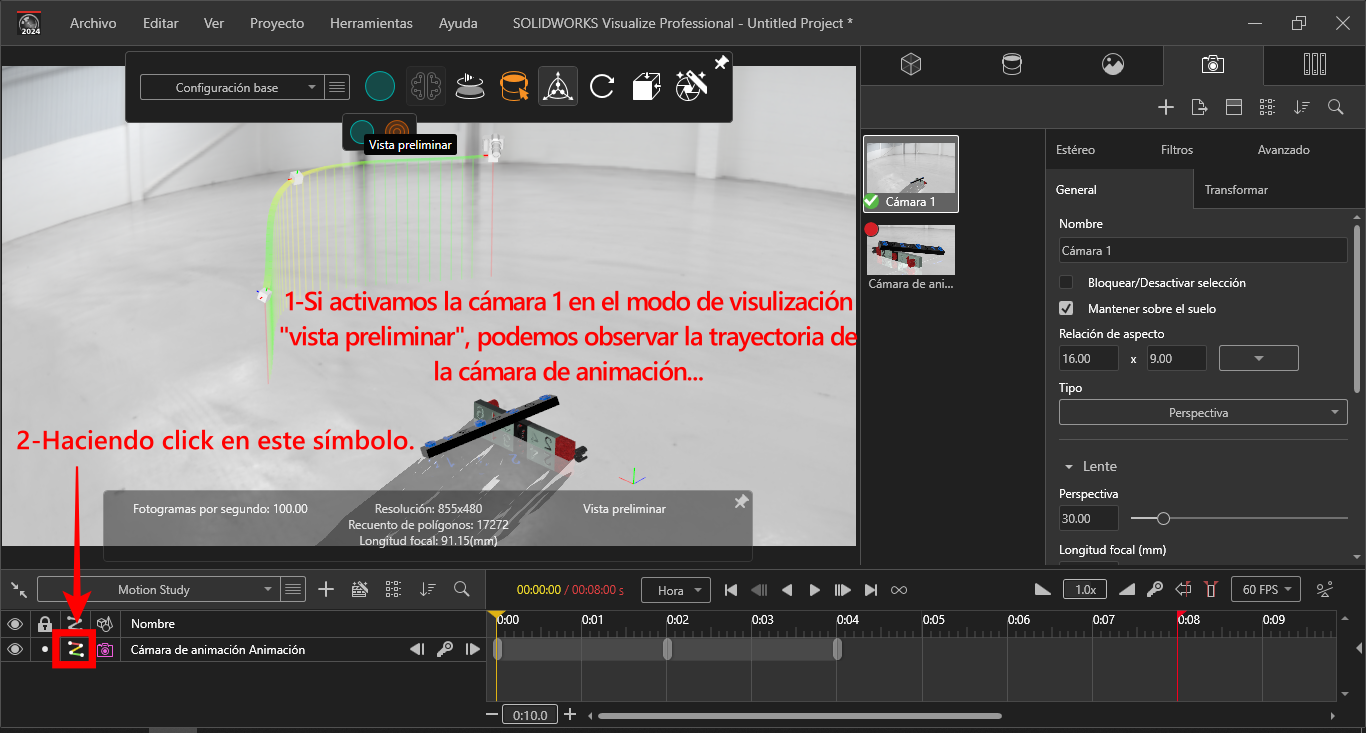Image resolution: width=1366 pixels, height=733 pixels.
Task: Open the Motion Study dropdown
Action: click(x=157, y=589)
